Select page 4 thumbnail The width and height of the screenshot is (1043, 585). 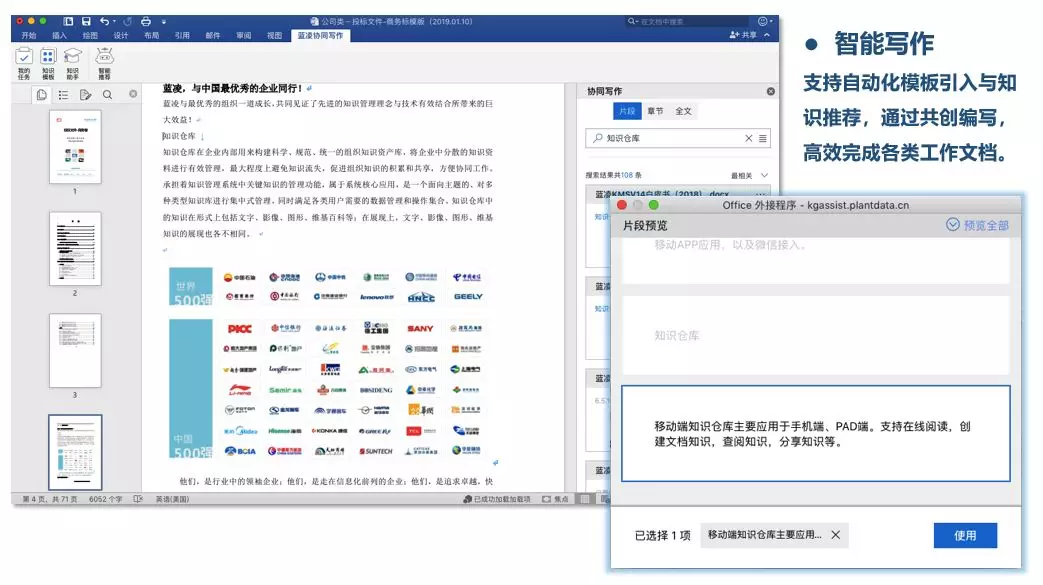75,452
